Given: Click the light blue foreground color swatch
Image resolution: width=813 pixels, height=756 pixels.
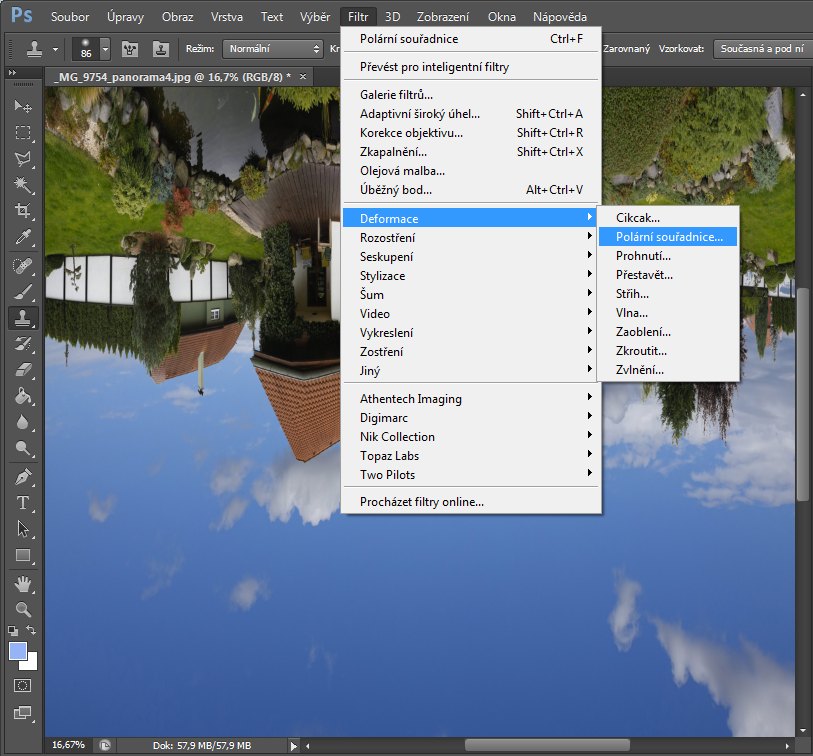Looking at the screenshot, I should click(18, 651).
